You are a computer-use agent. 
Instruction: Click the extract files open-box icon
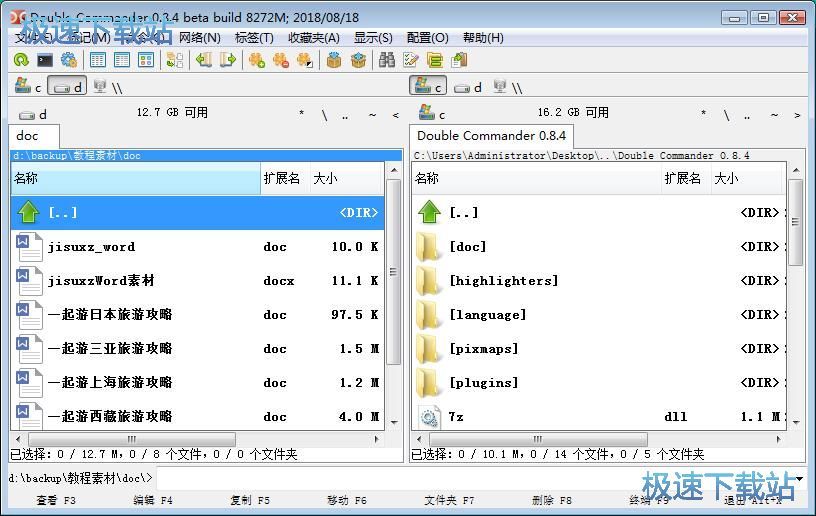358,60
